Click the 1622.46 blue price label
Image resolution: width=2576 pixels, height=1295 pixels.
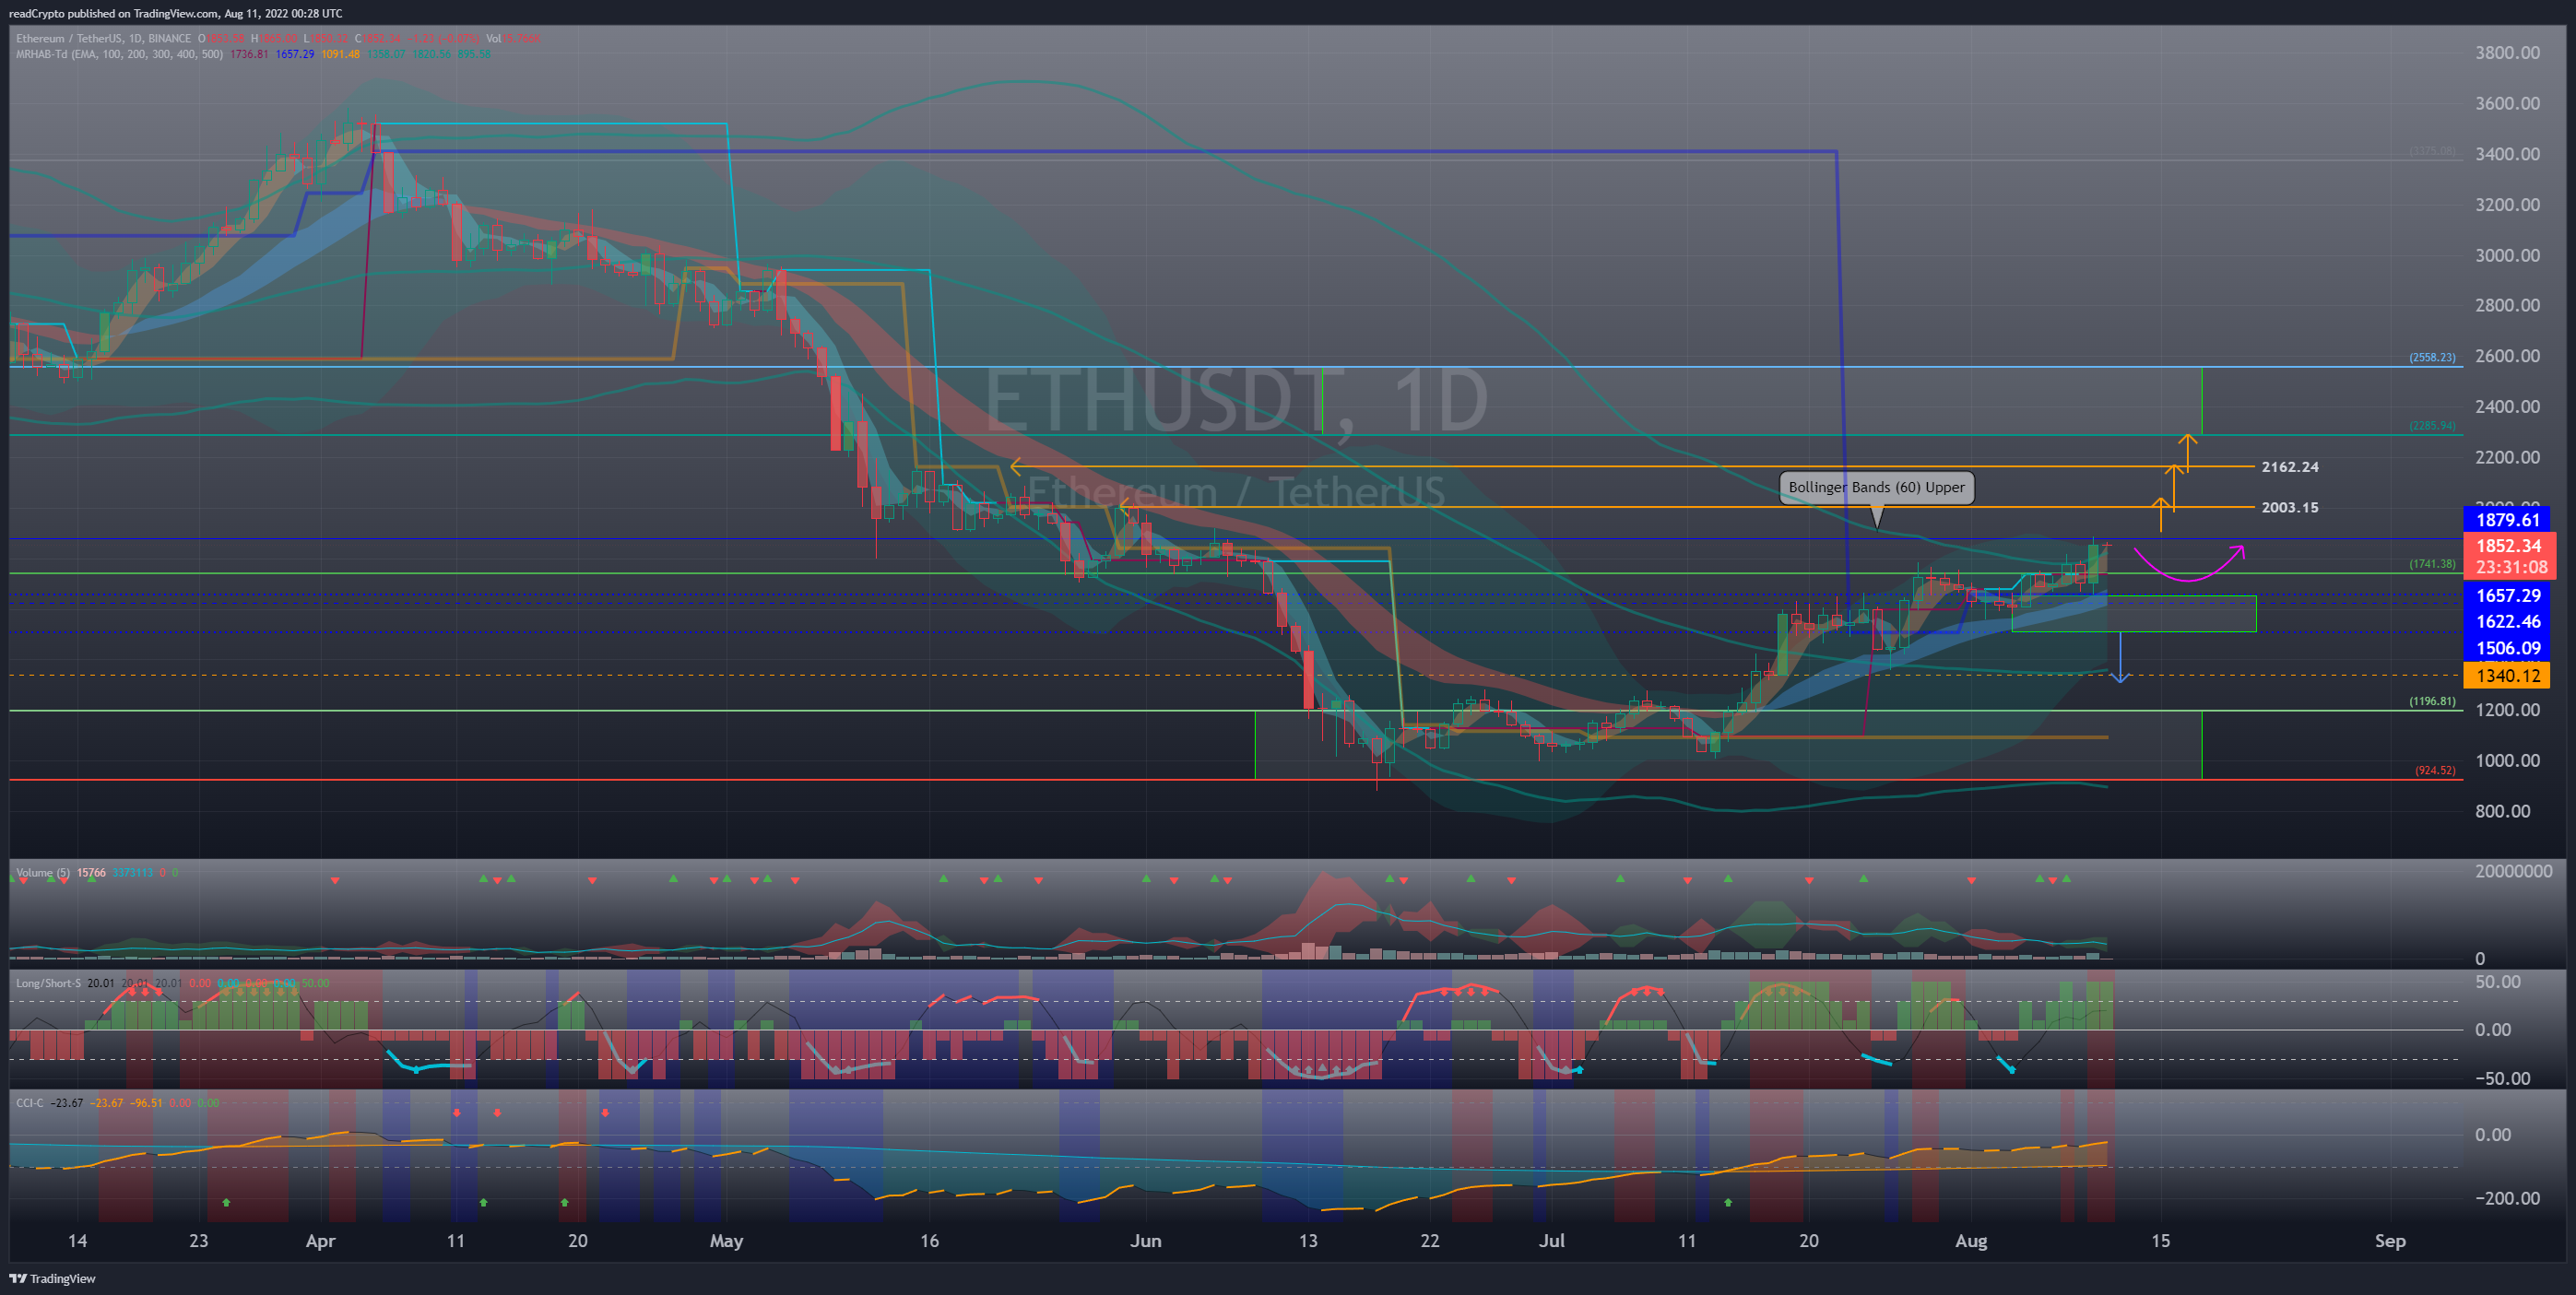tap(2507, 622)
